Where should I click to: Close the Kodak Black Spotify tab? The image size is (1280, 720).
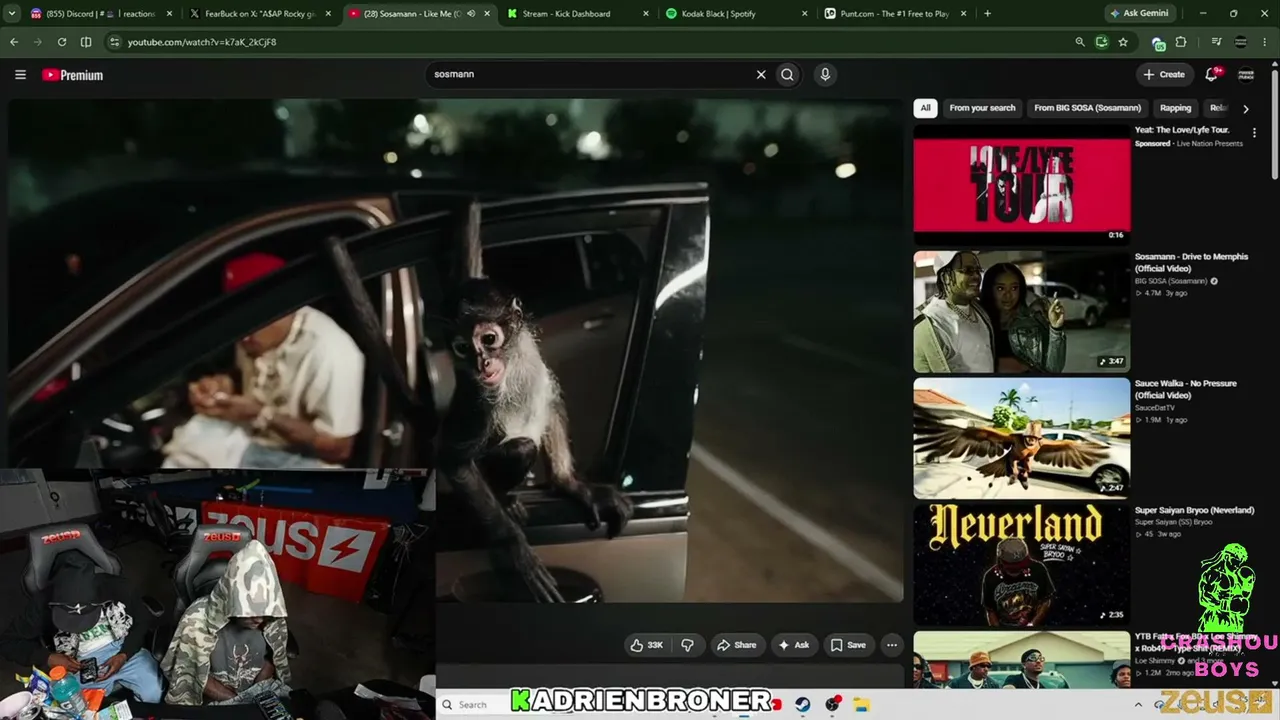[x=805, y=14]
